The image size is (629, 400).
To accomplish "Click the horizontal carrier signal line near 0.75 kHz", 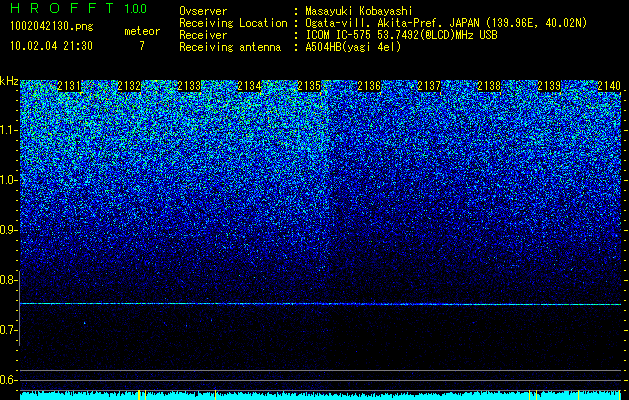I will [321, 304].
